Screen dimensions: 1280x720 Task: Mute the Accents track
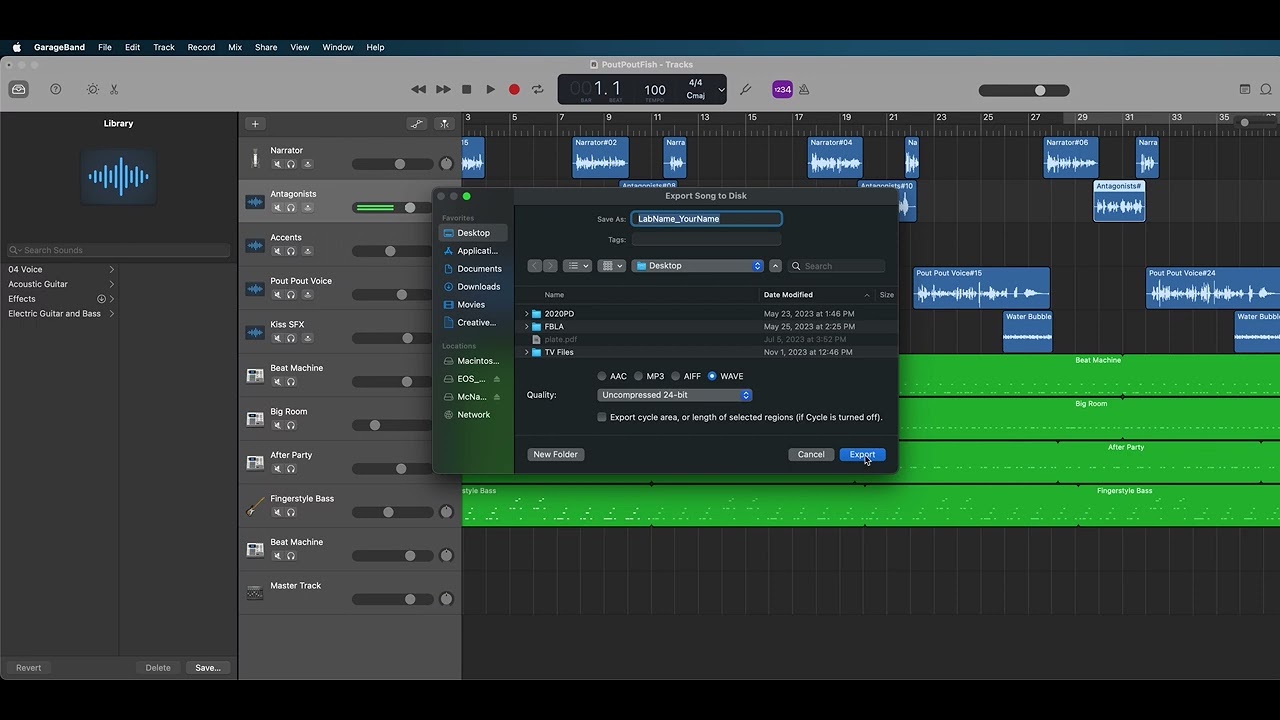(x=277, y=251)
